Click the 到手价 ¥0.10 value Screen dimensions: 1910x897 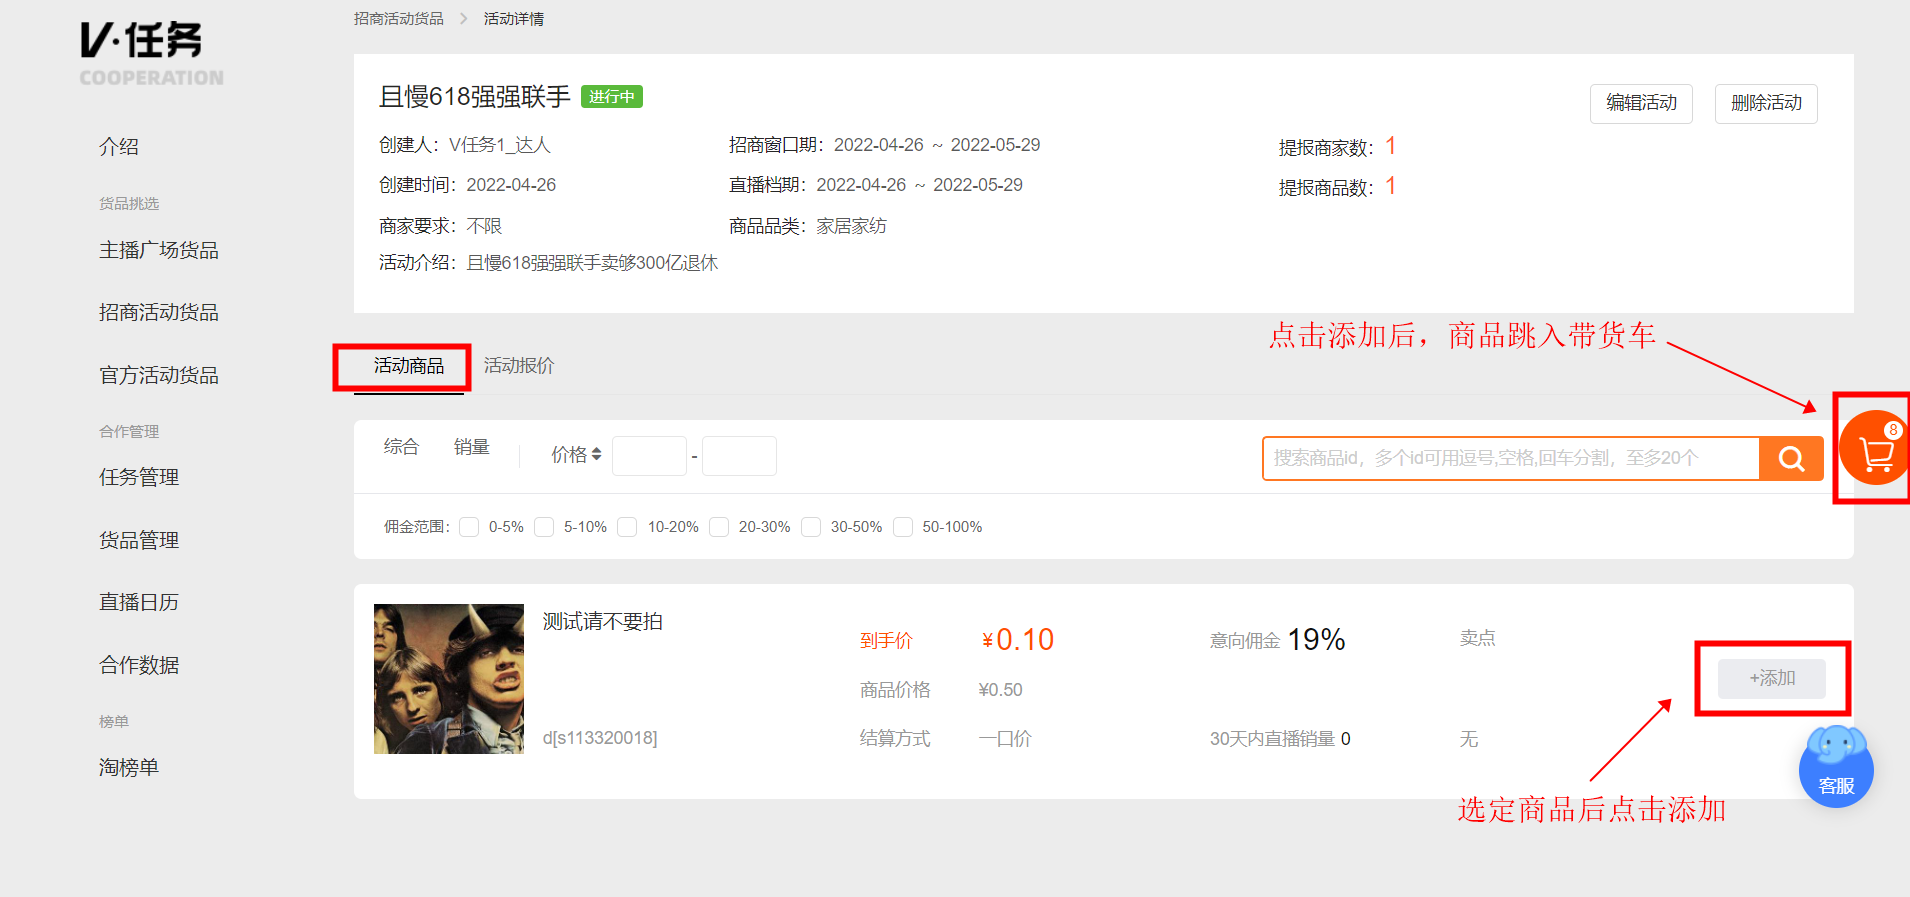[1018, 640]
